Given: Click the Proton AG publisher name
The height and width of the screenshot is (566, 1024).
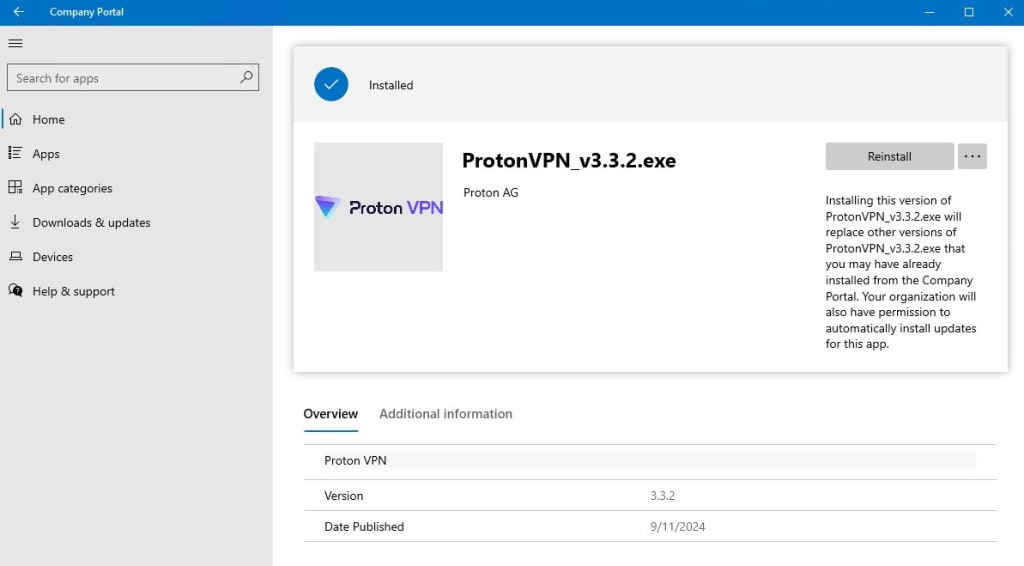Looking at the screenshot, I should [490, 193].
